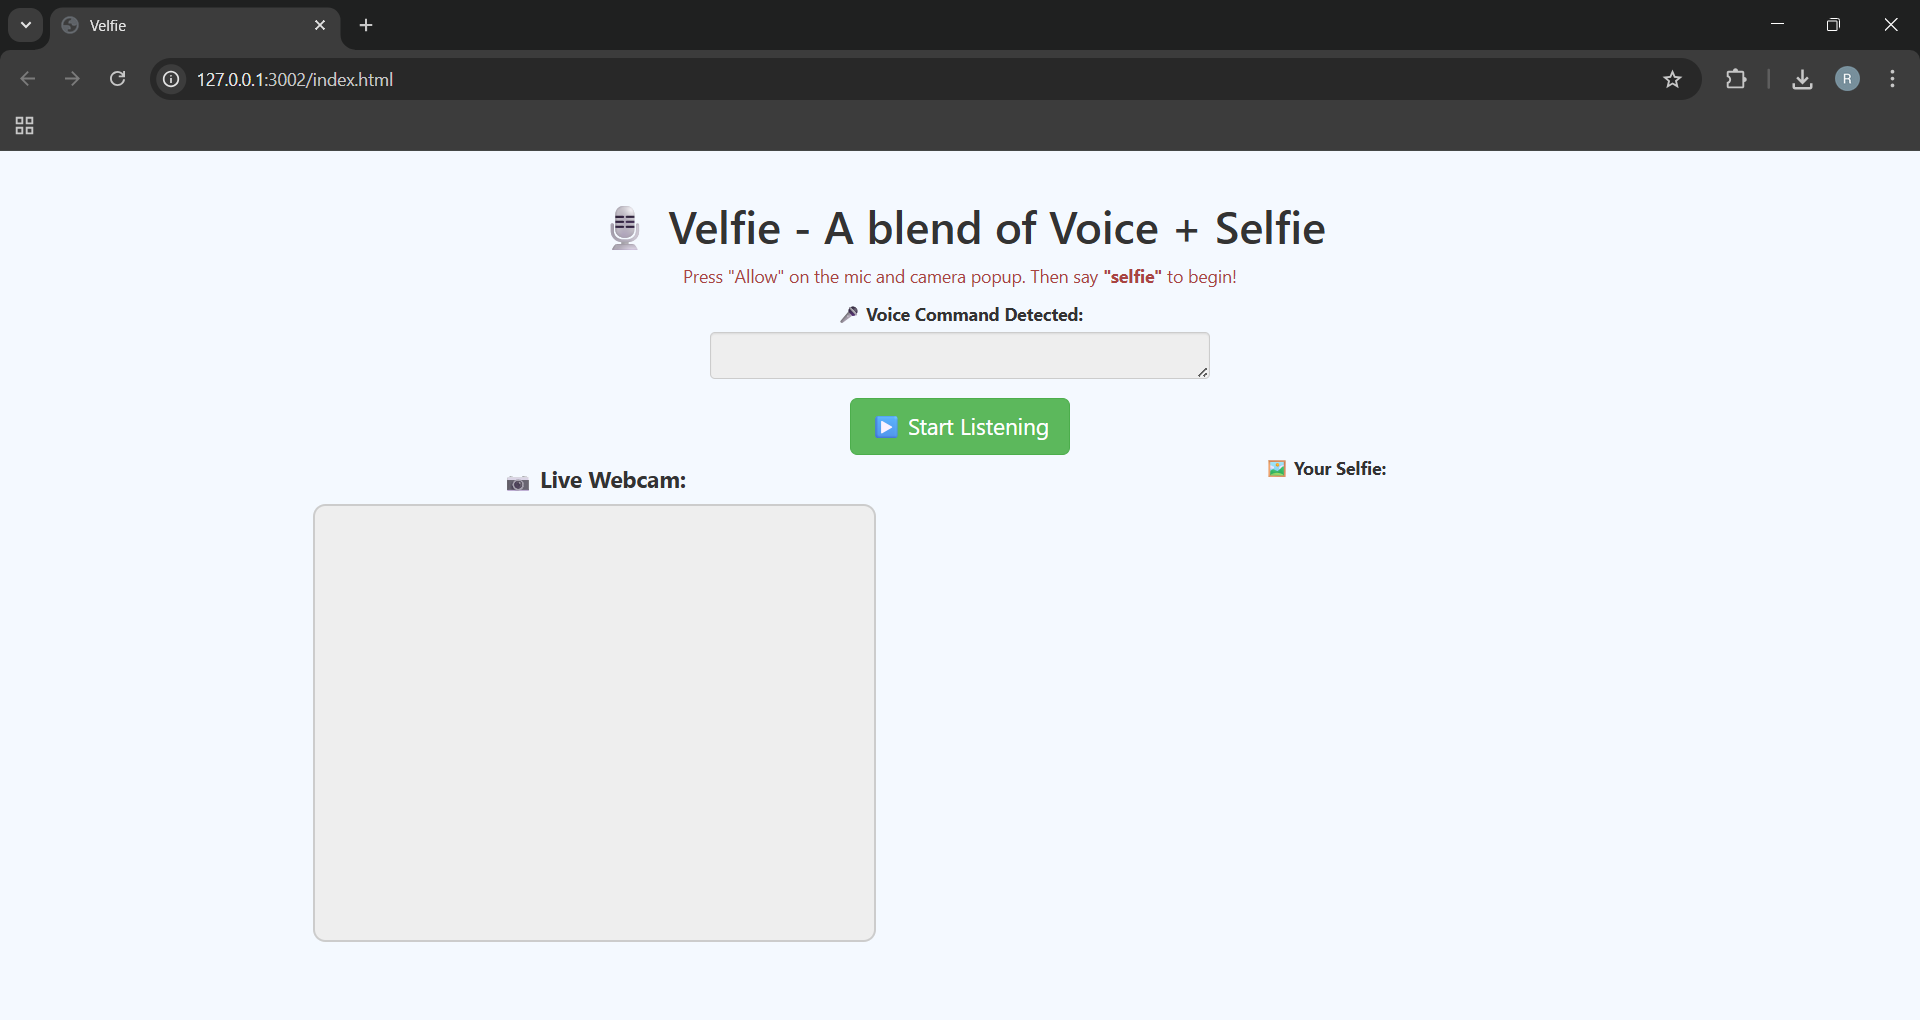
Task: Click the camera icon next to Live Webcam label
Action: point(518,482)
